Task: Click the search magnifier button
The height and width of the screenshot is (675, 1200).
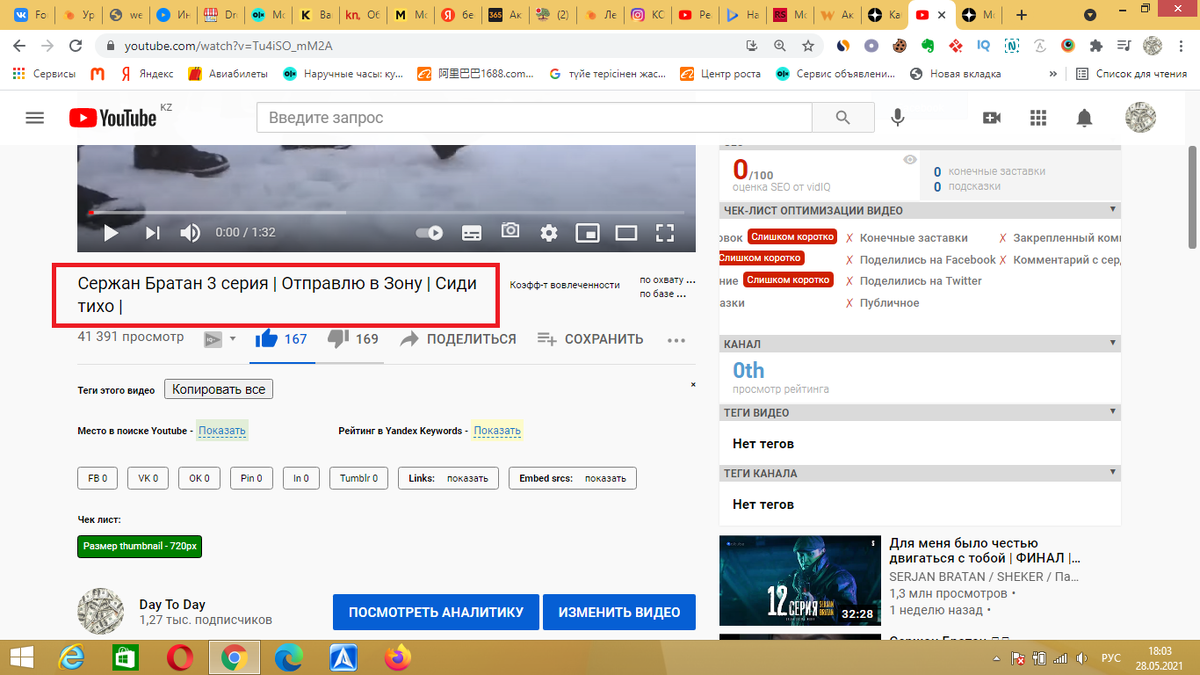Action: pos(843,118)
